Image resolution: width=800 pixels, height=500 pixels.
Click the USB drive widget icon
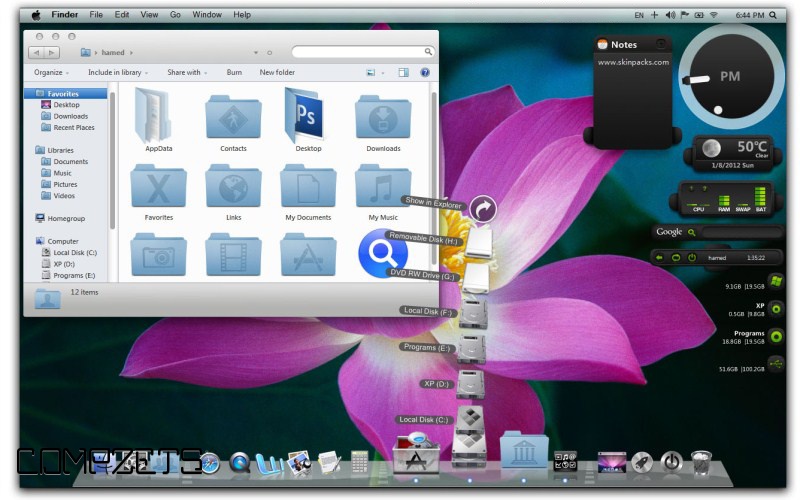776,363
